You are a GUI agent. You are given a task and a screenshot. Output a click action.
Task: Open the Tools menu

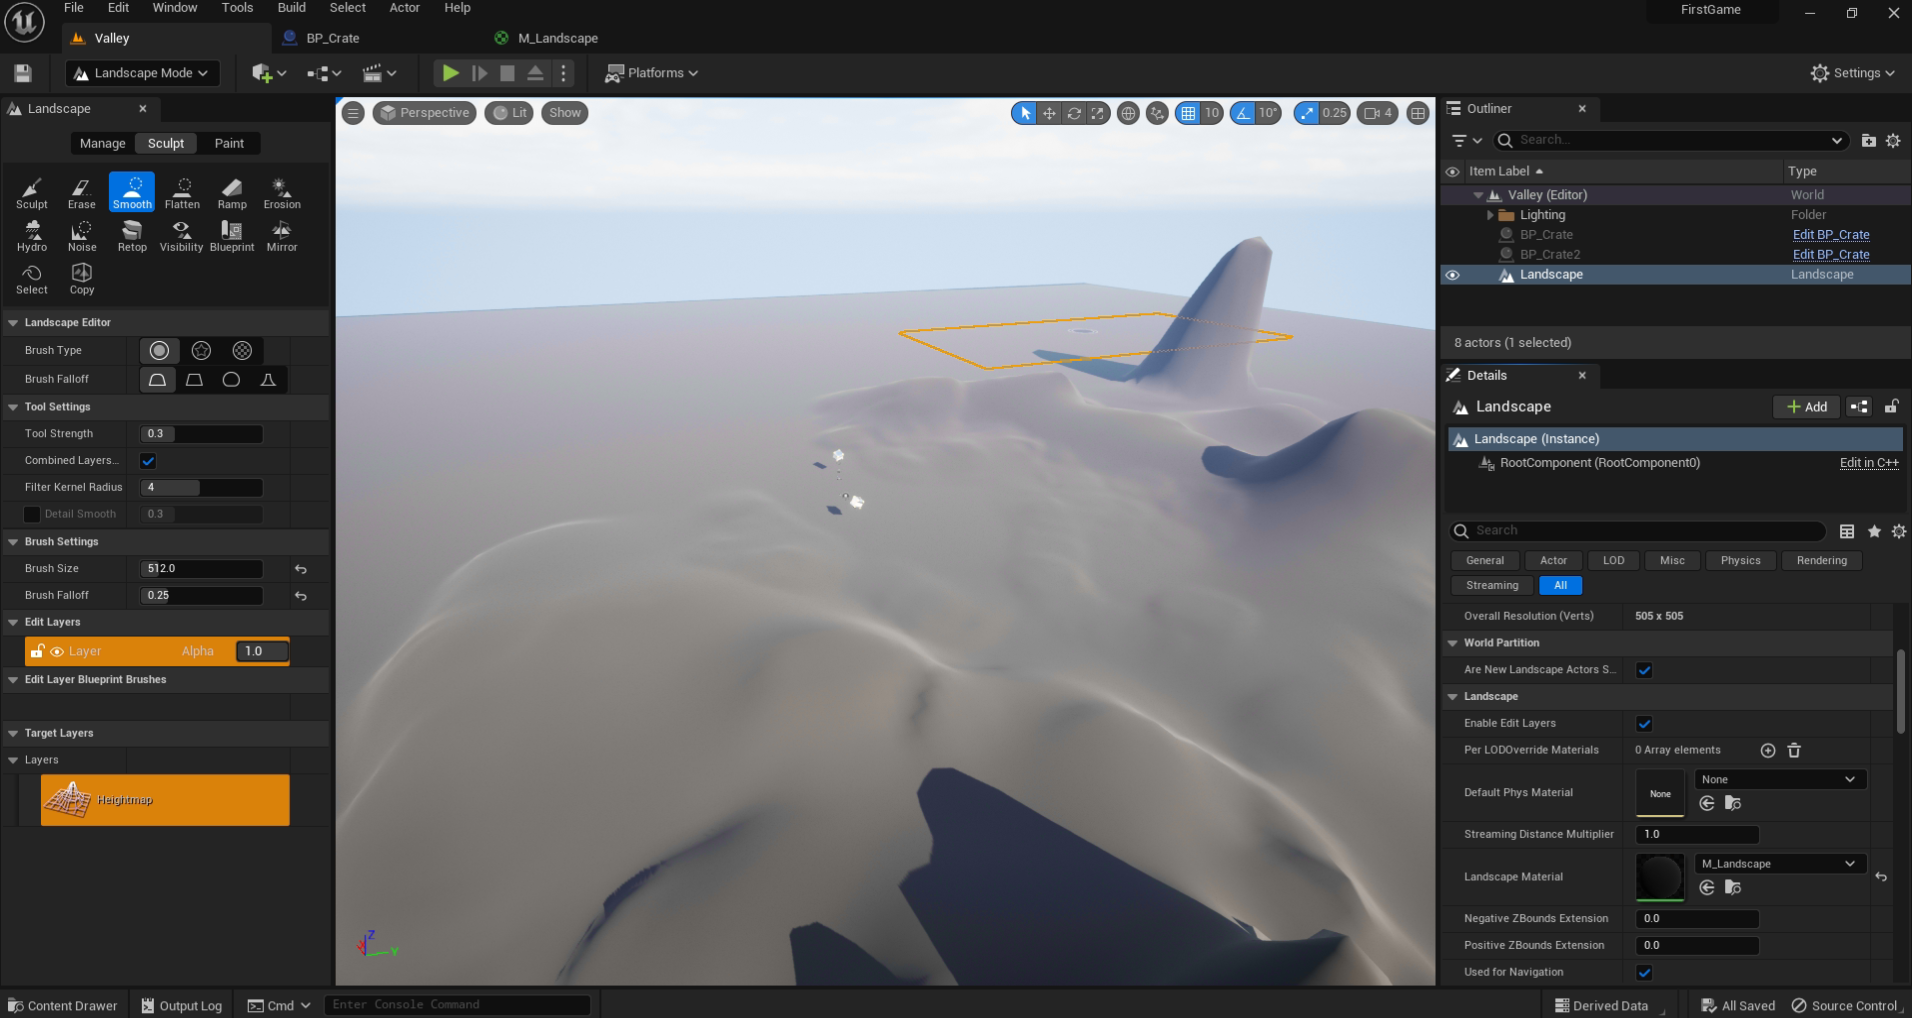tap(237, 8)
